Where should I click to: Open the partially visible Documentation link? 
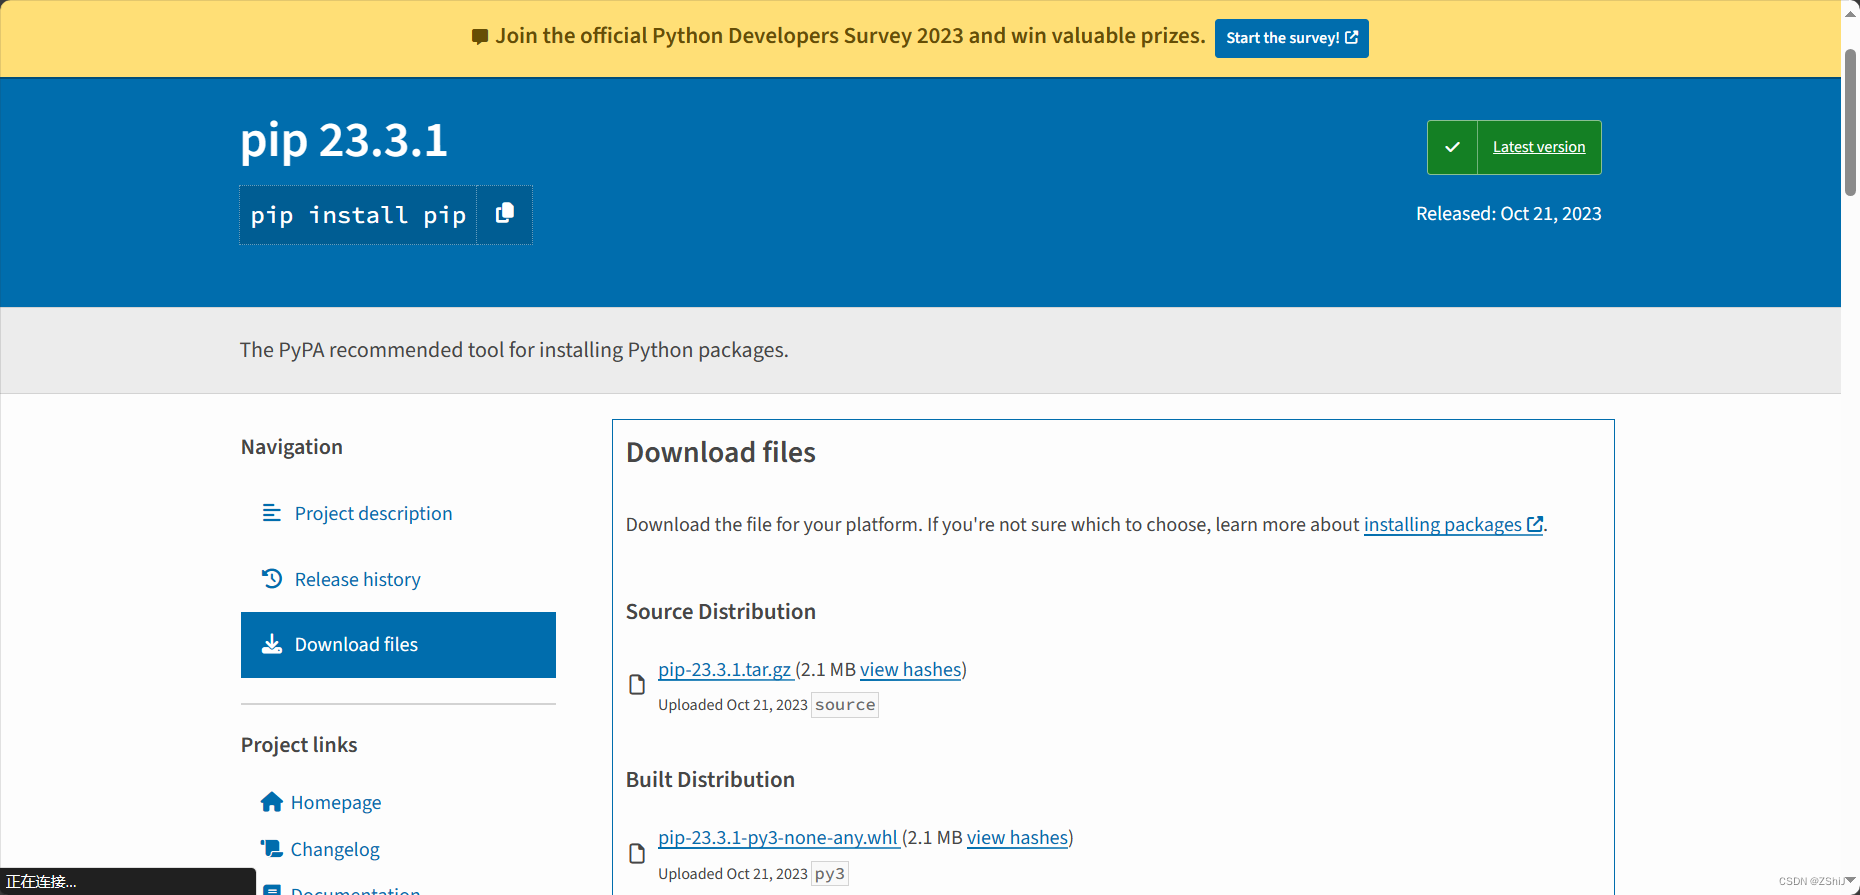pyautogui.click(x=355, y=889)
